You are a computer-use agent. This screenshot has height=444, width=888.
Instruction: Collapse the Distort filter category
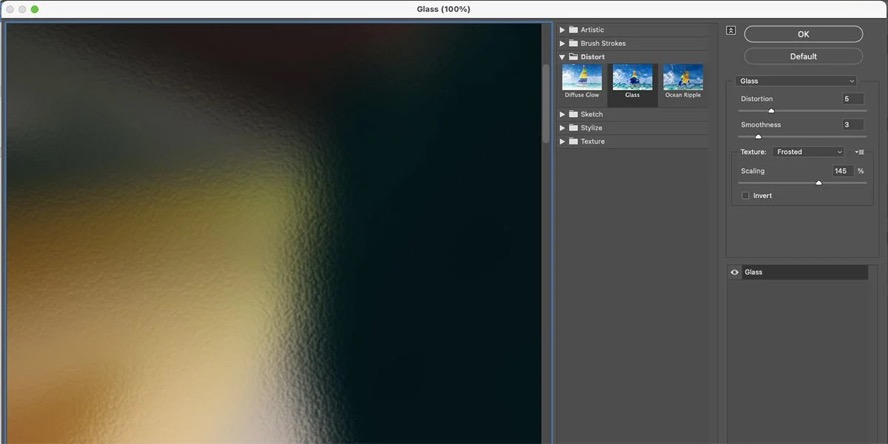point(562,57)
